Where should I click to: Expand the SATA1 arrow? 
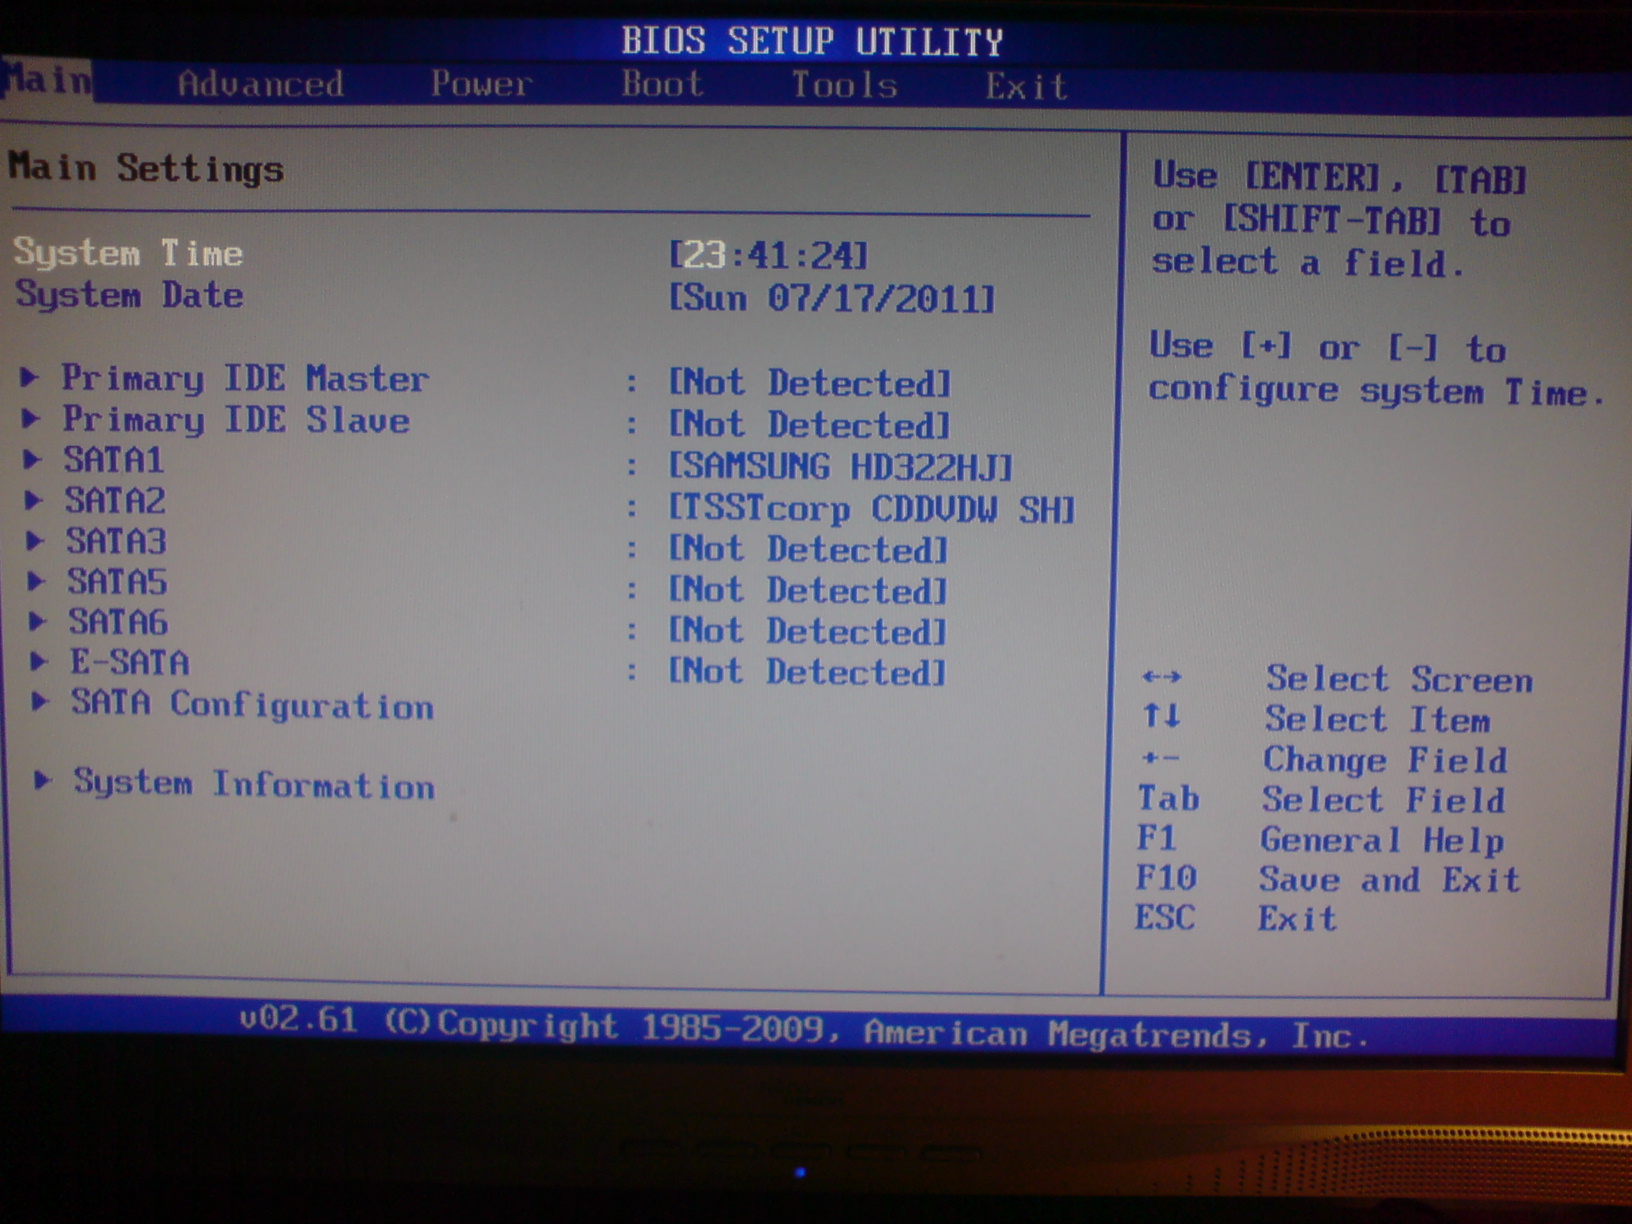point(33,459)
